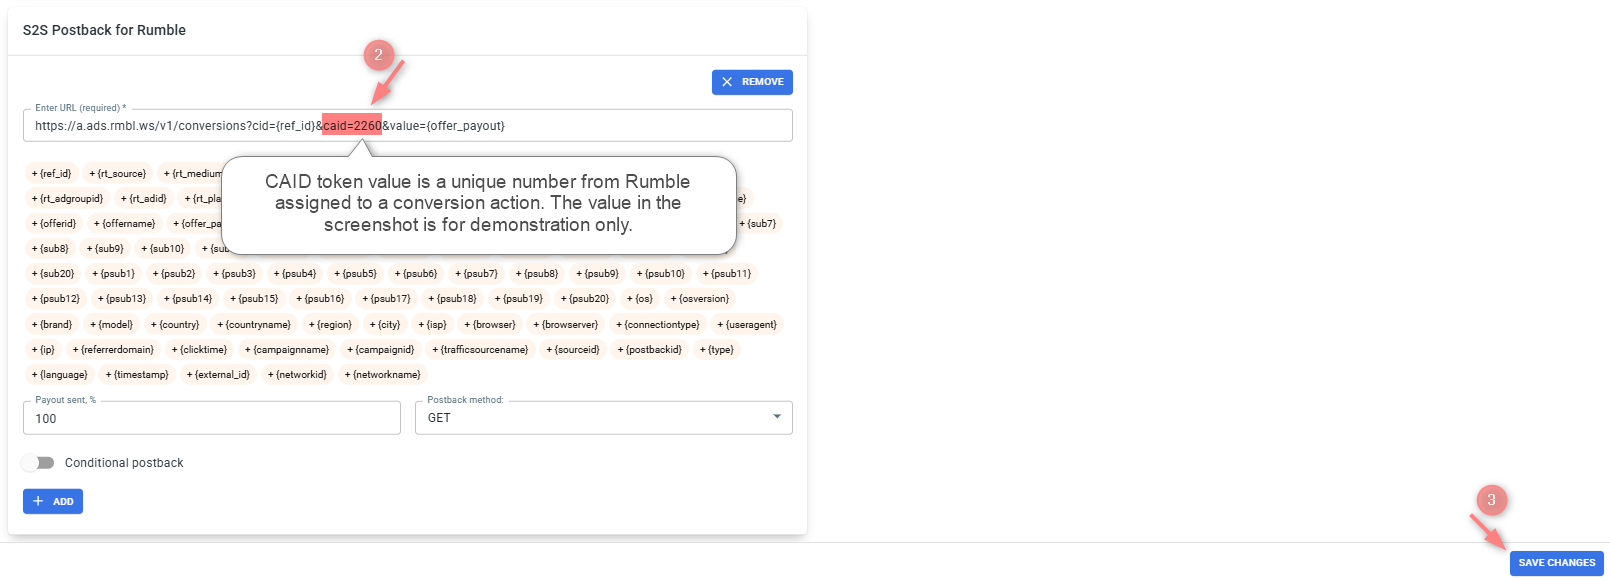Insert the {psub20} token chip

point(585,299)
